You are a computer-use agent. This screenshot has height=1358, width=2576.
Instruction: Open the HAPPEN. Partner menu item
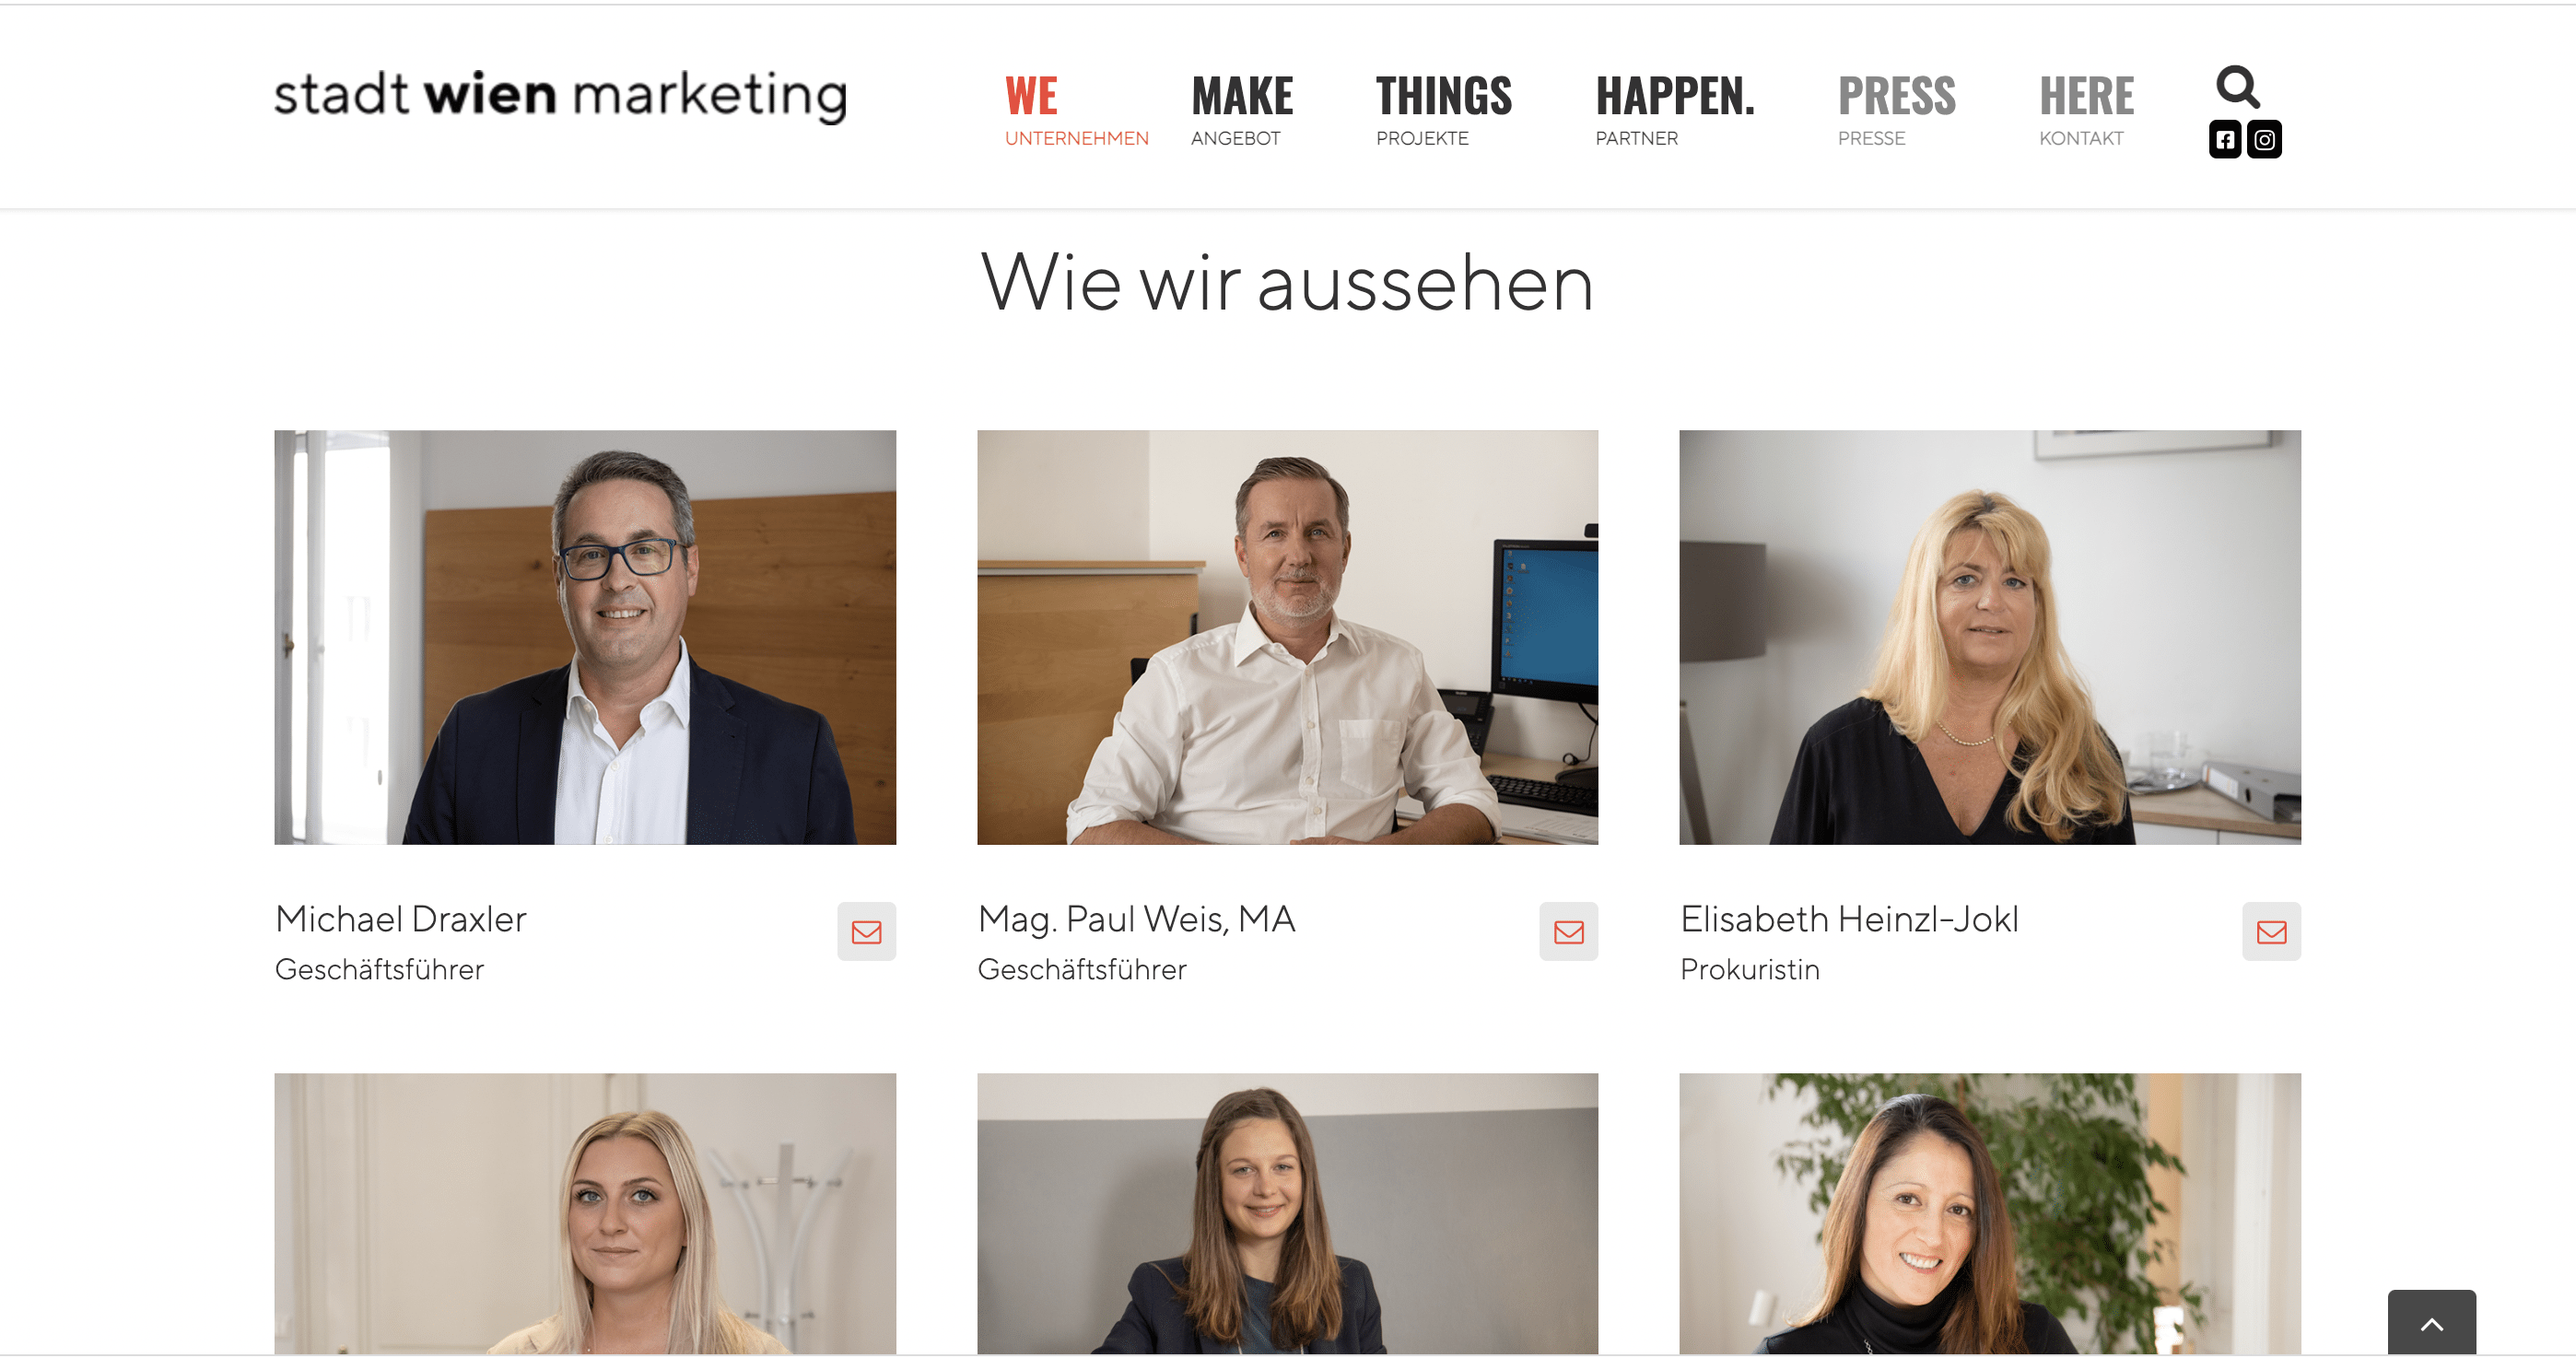coord(1674,110)
